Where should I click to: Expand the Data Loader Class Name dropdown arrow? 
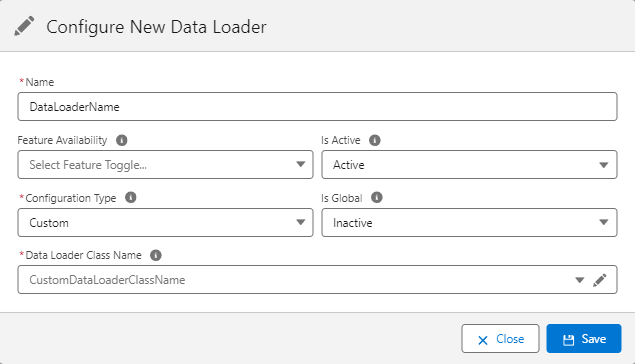click(580, 280)
